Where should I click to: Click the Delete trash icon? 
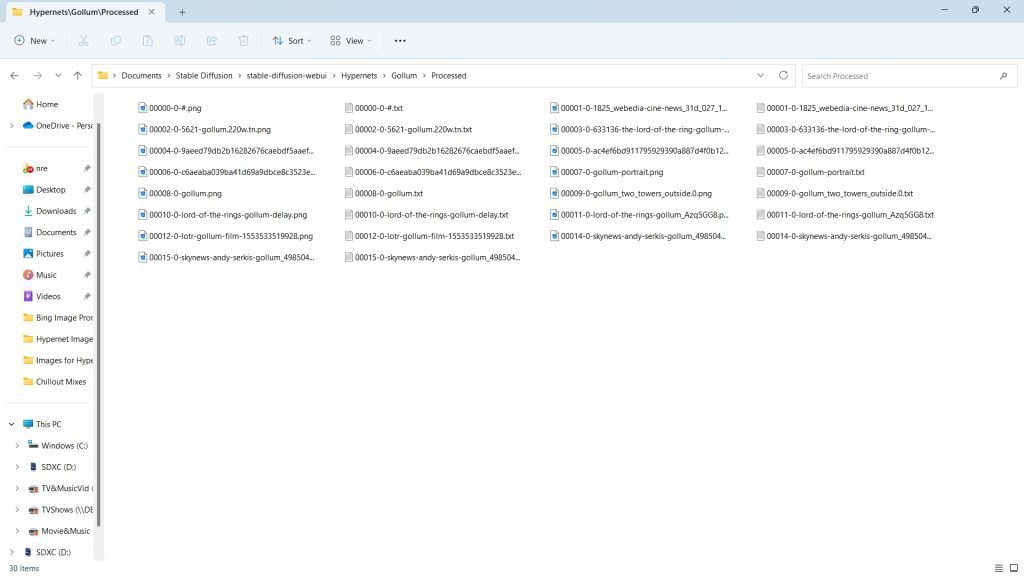[244, 41]
